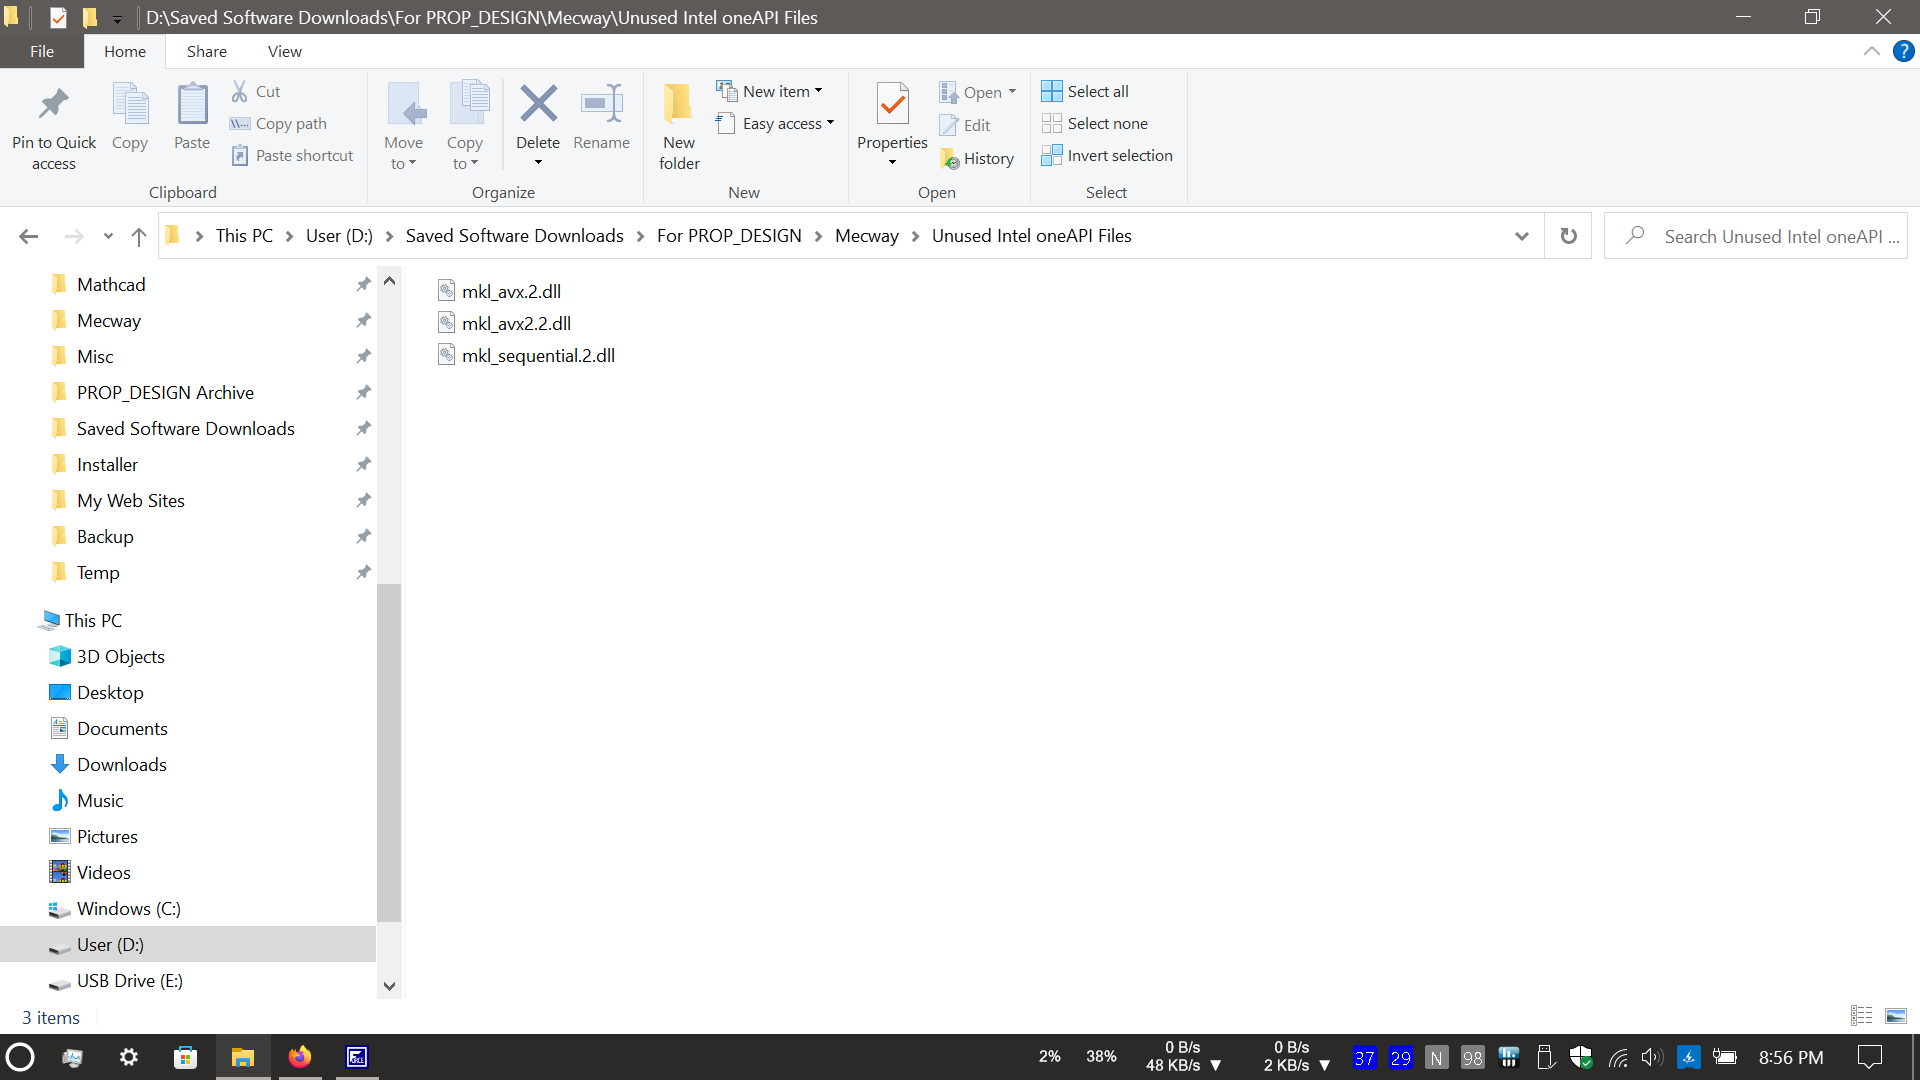The height and width of the screenshot is (1080, 1920).
Task: Open My Web Sites in Quick access
Action: [131, 500]
